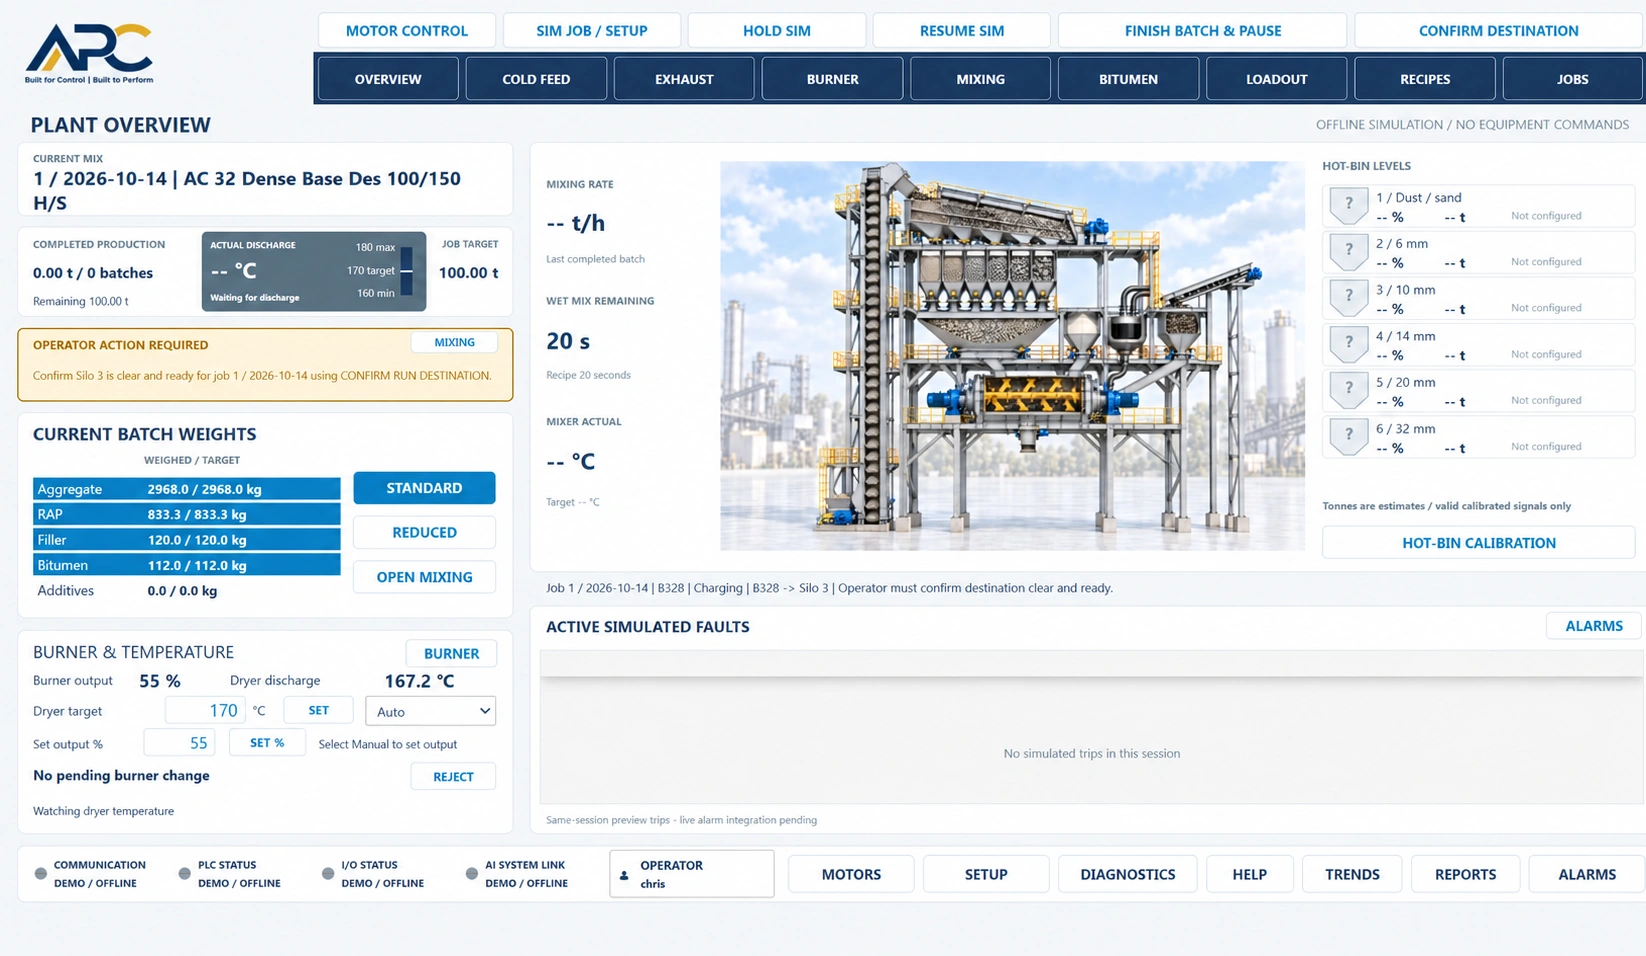Select the STANDARD batch mode
1646x956 pixels.
coord(424,488)
